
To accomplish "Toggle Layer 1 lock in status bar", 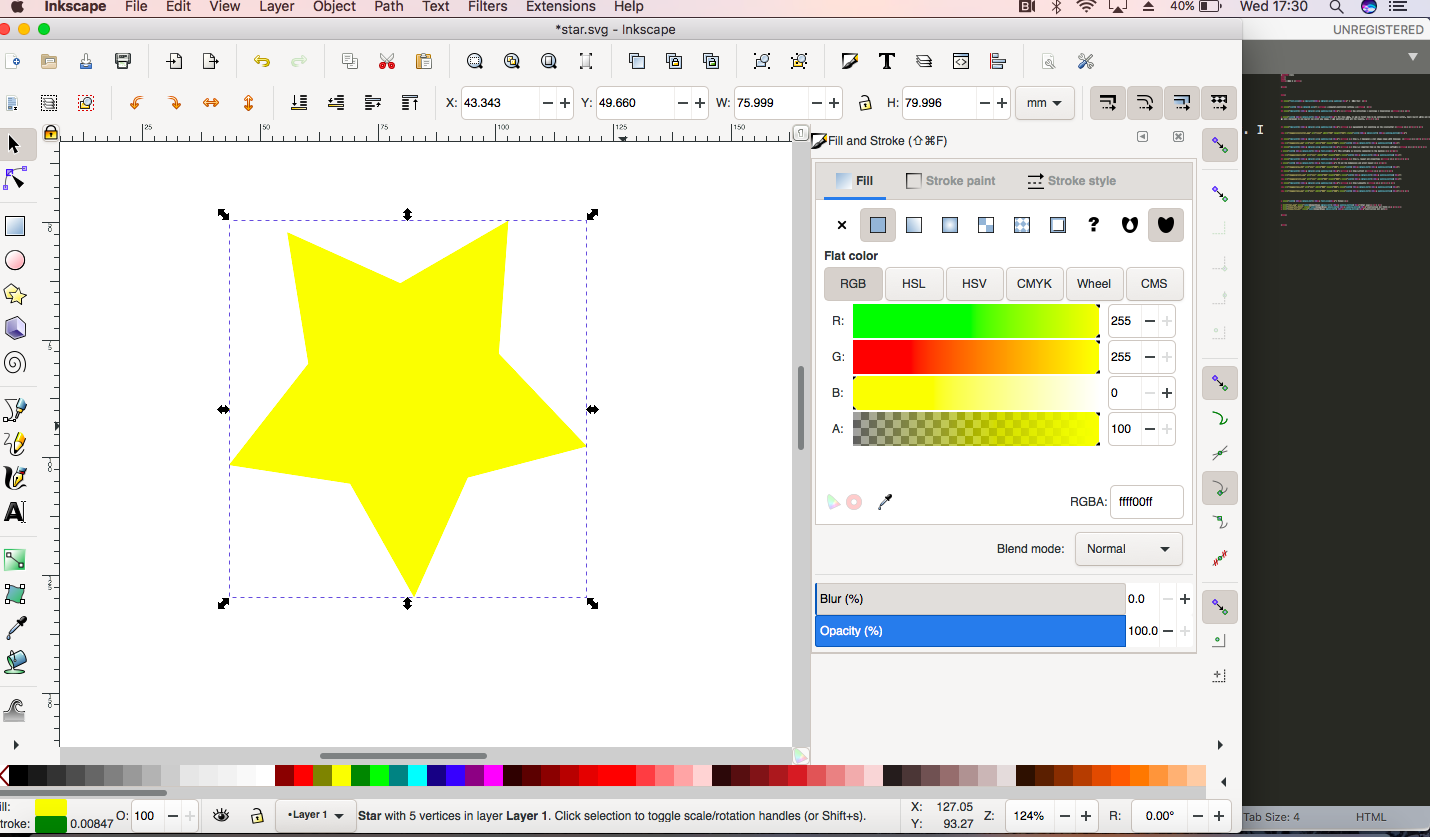I will click(x=257, y=815).
